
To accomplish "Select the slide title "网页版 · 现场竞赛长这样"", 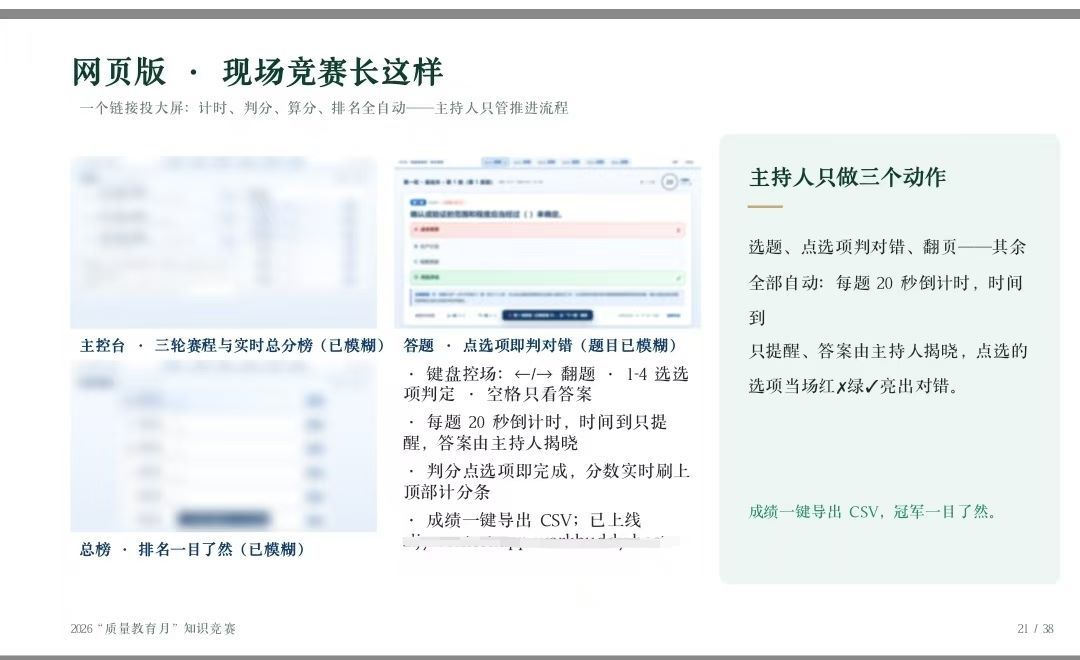I will pos(258,72).
